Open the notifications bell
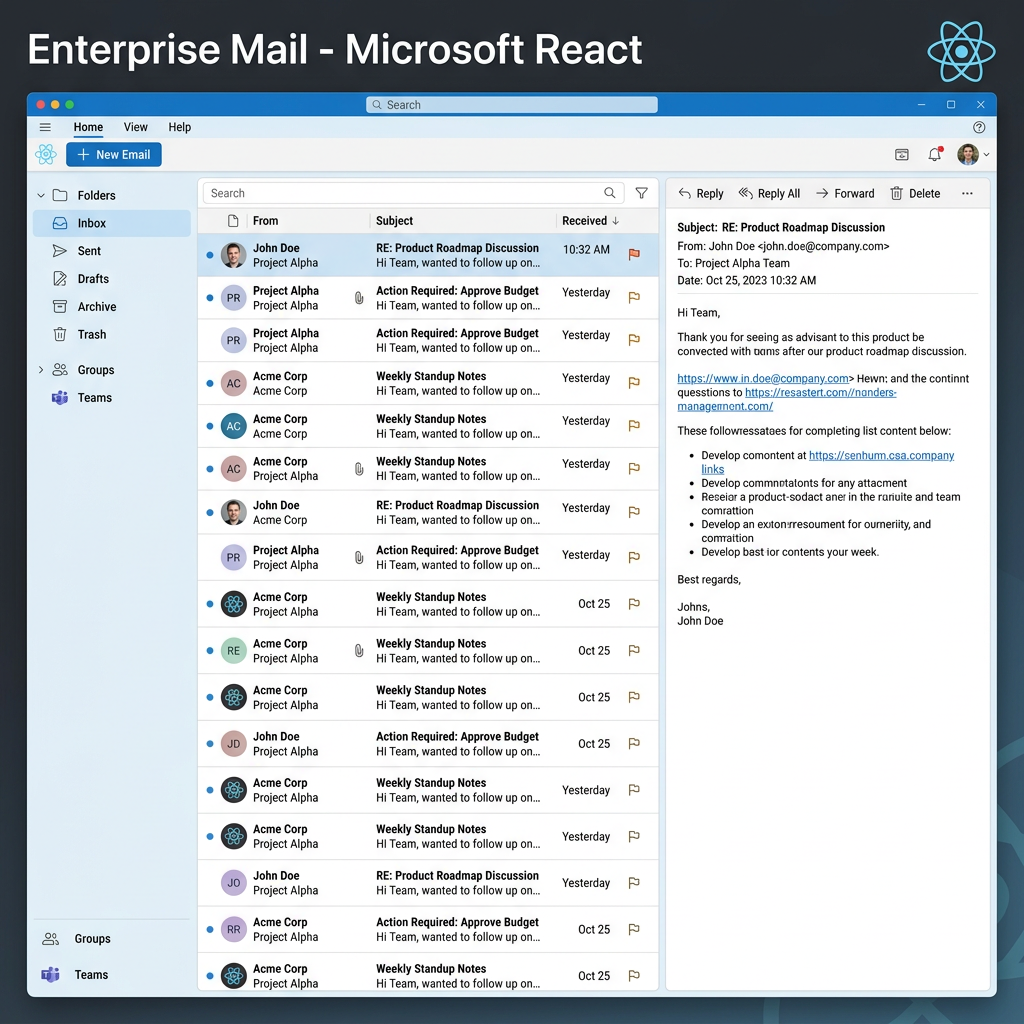The image size is (1024, 1024). click(x=935, y=154)
